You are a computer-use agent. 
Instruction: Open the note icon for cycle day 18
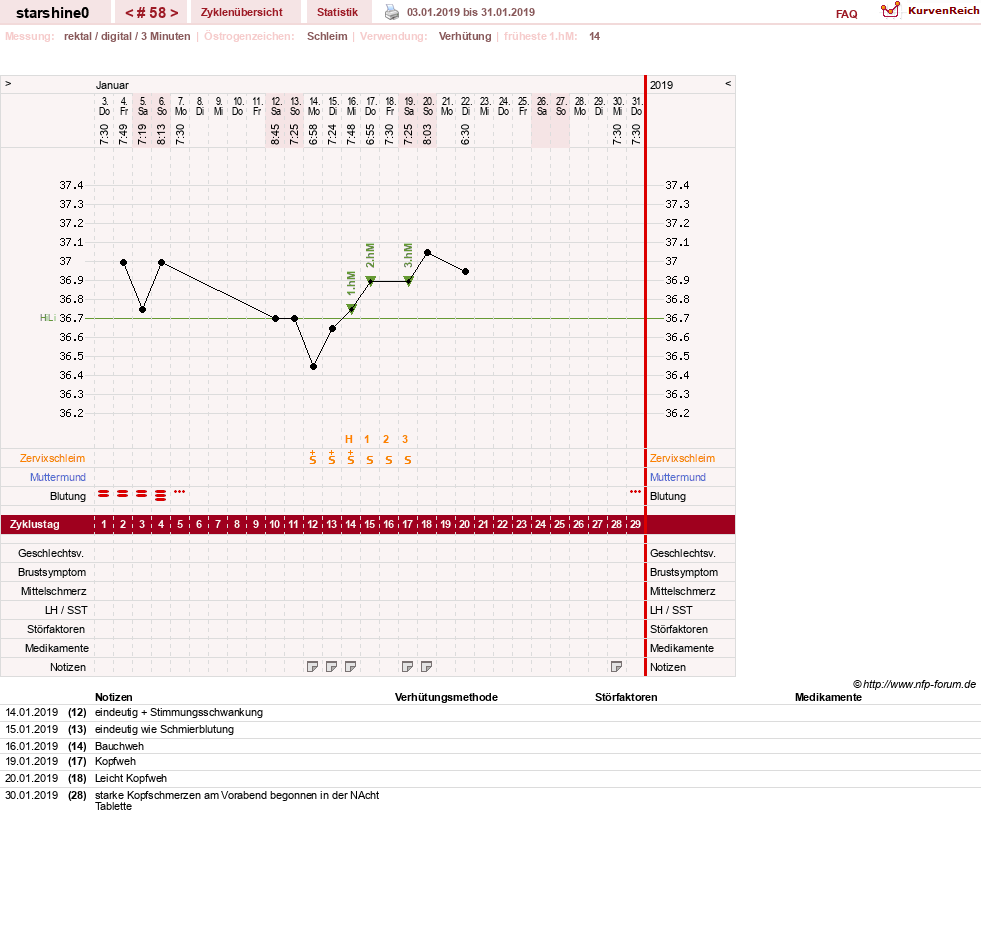[x=427, y=667]
